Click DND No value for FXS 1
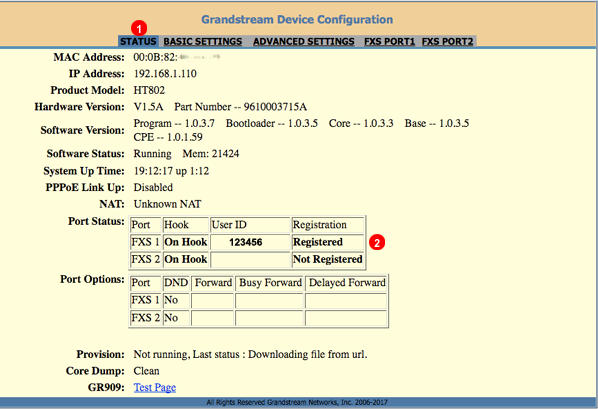 tap(176, 300)
